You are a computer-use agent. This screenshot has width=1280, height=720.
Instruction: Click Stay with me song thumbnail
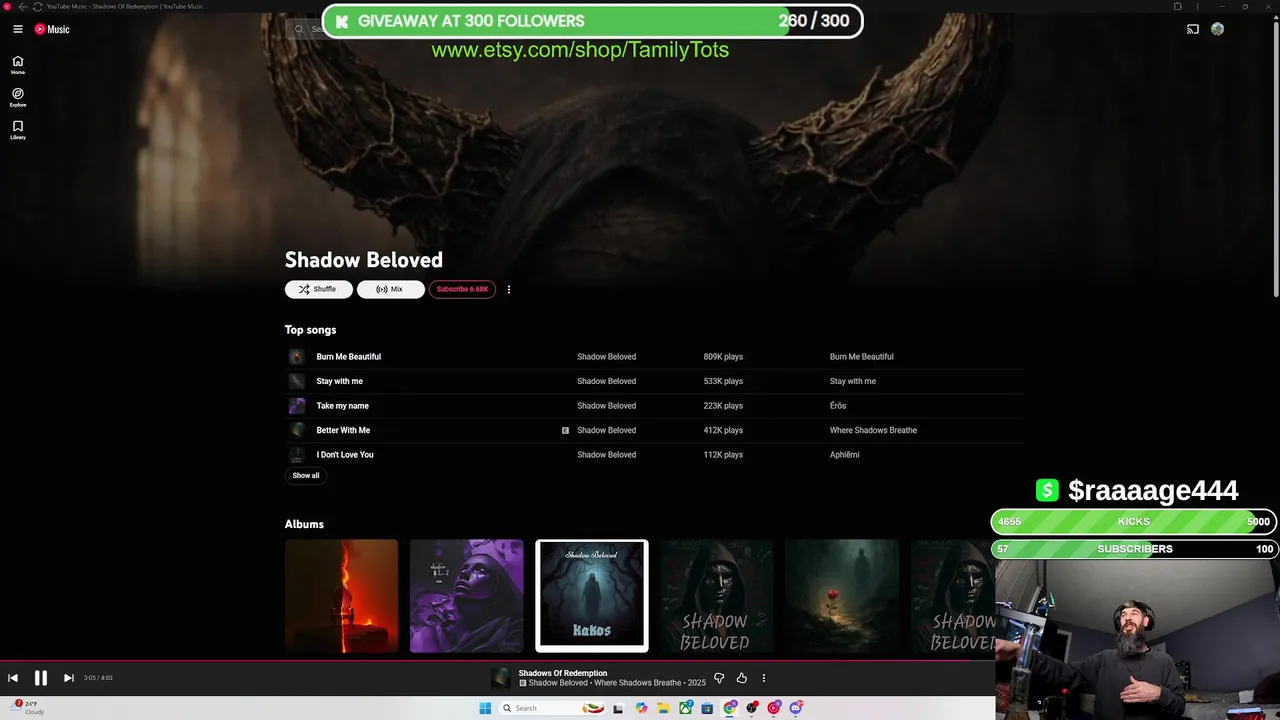[x=297, y=381]
